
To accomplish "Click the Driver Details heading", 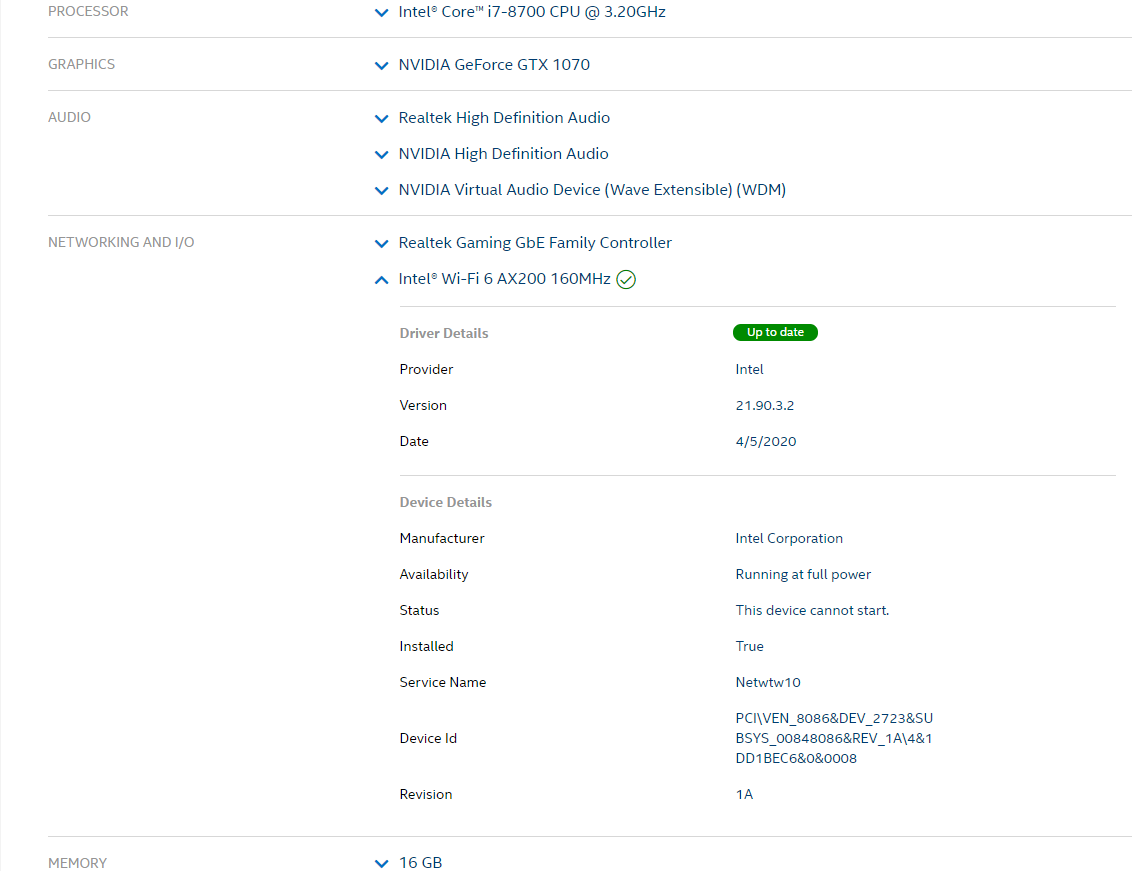I will [x=443, y=333].
